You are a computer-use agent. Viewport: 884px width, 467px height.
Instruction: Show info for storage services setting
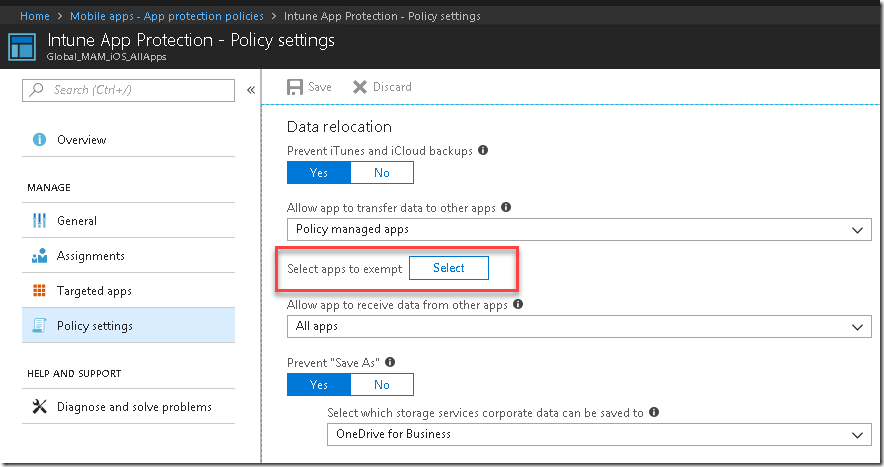654,412
